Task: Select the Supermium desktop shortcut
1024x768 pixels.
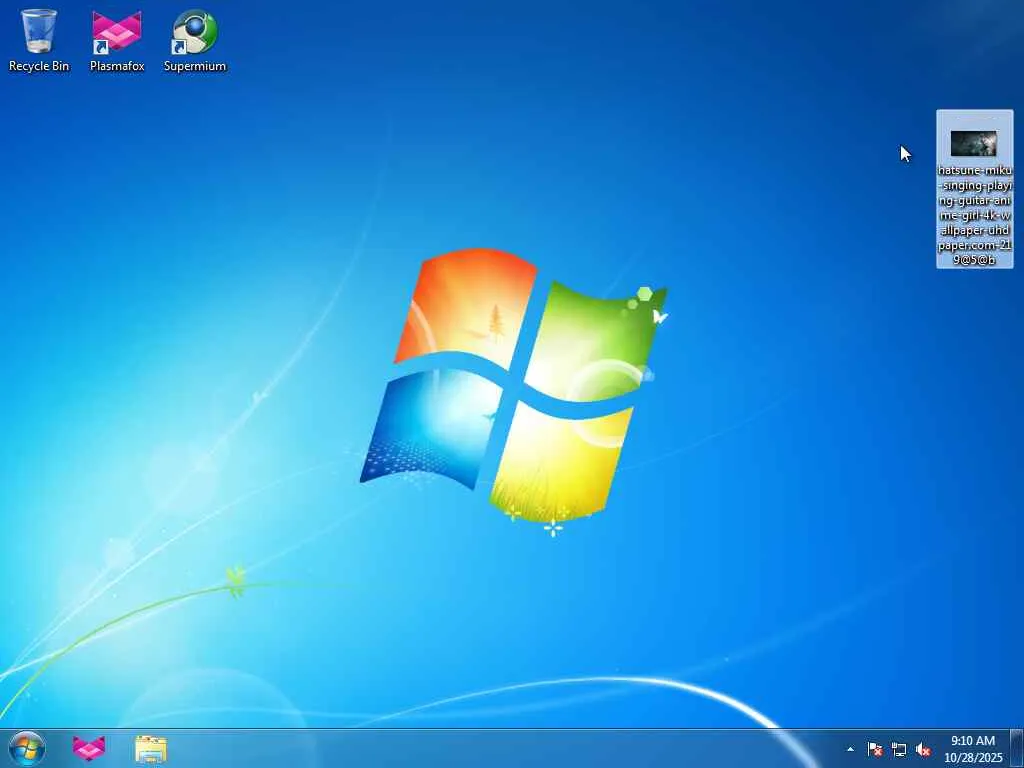Action: tap(195, 40)
